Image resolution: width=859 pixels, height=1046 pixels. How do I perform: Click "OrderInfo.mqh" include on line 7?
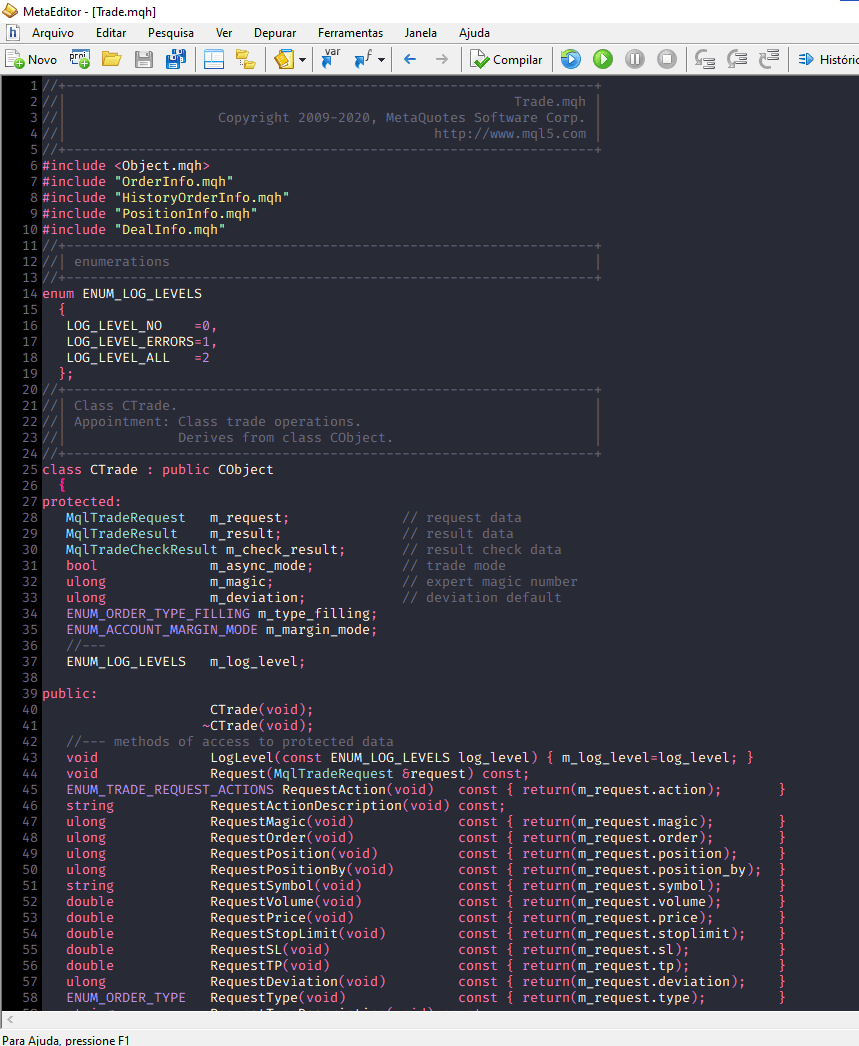click(173, 181)
